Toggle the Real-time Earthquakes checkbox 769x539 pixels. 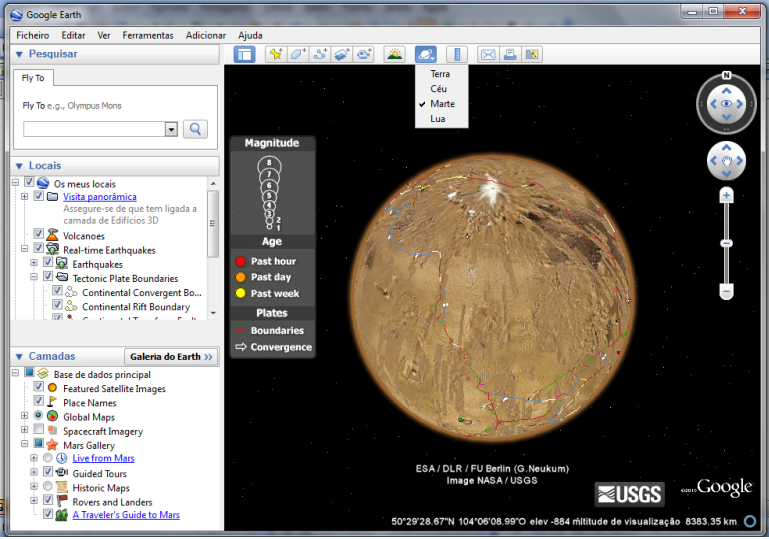[x=38, y=248]
